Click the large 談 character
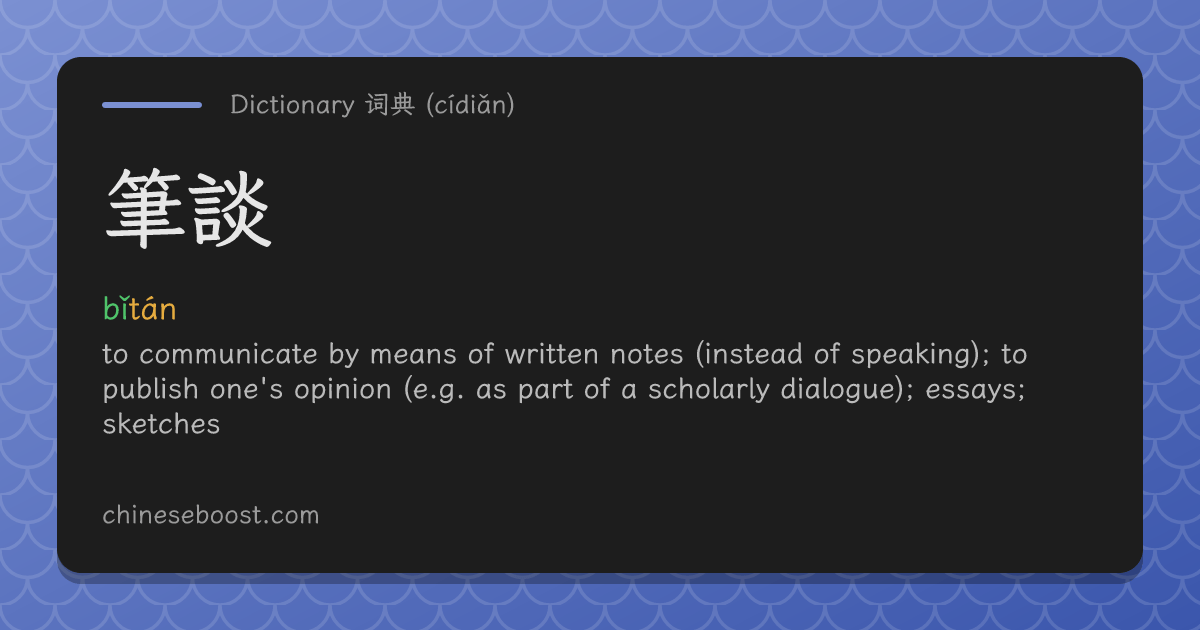This screenshot has height=630, width=1200. [232, 210]
